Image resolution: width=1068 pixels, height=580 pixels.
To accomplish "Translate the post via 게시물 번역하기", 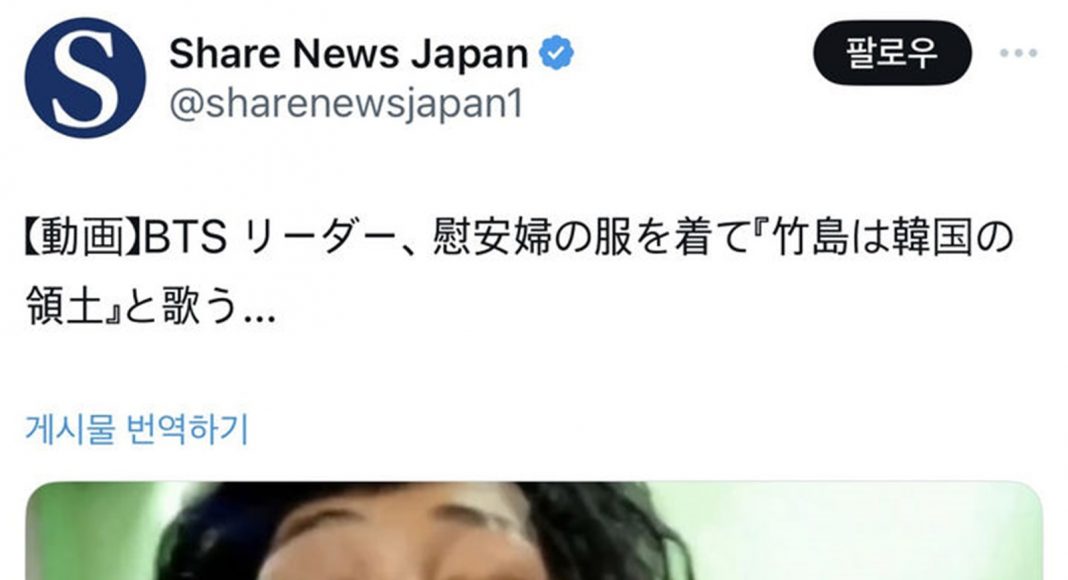I will coord(137,429).
